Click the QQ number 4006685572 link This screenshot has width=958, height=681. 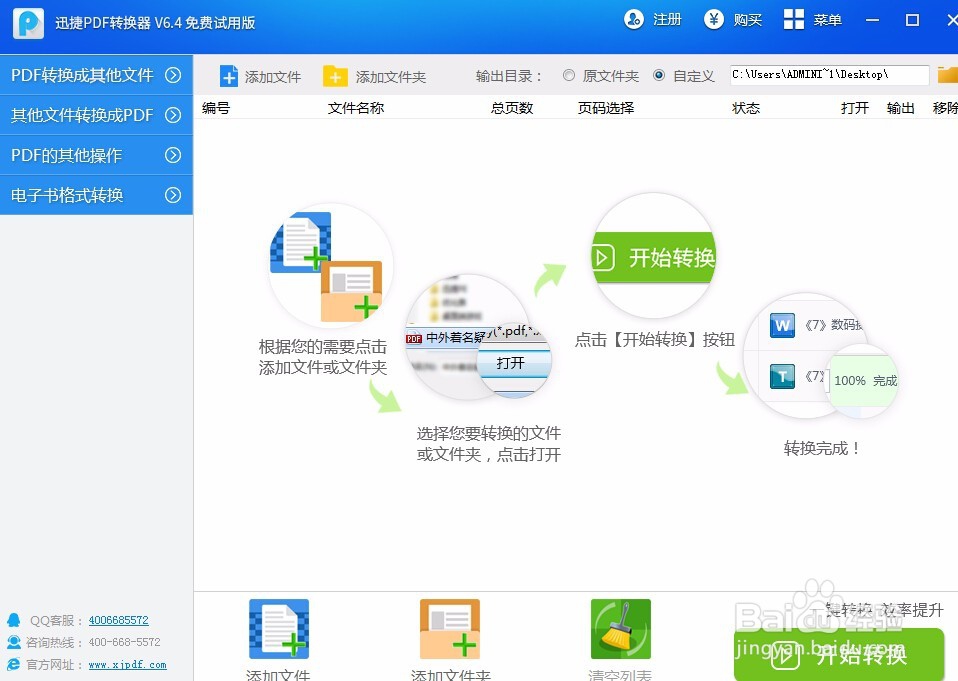[119, 620]
